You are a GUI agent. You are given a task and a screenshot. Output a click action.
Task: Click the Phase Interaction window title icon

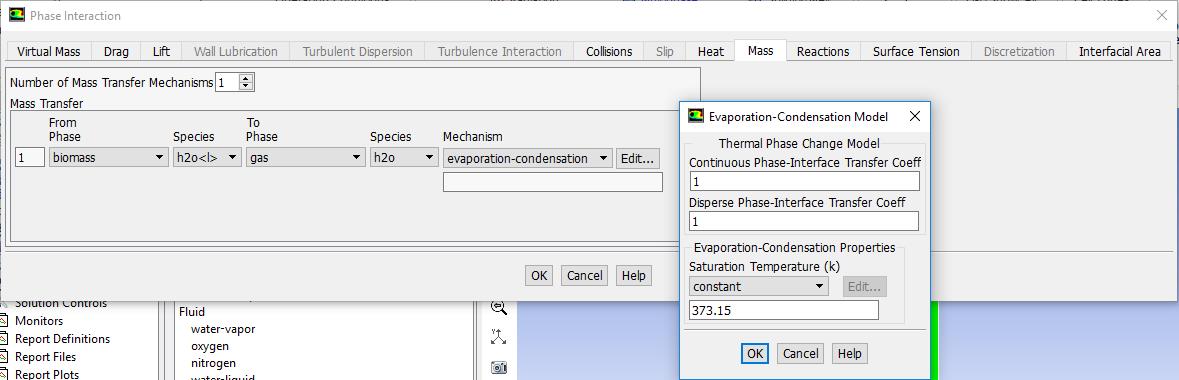point(17,15)
